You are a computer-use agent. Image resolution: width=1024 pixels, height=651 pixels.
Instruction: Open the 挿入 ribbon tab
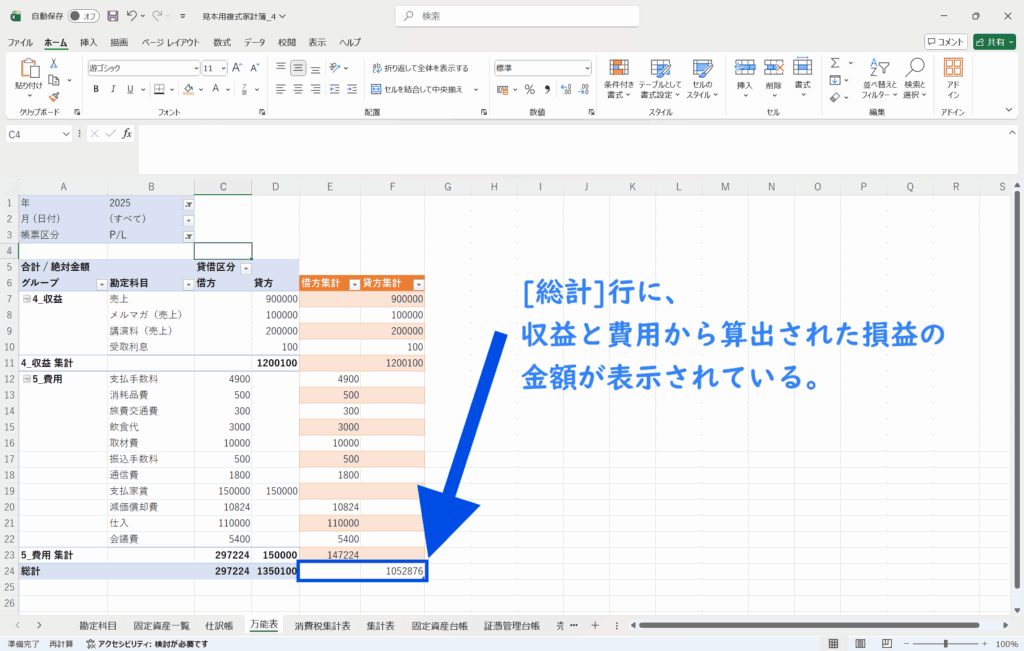tap(88, 43)
